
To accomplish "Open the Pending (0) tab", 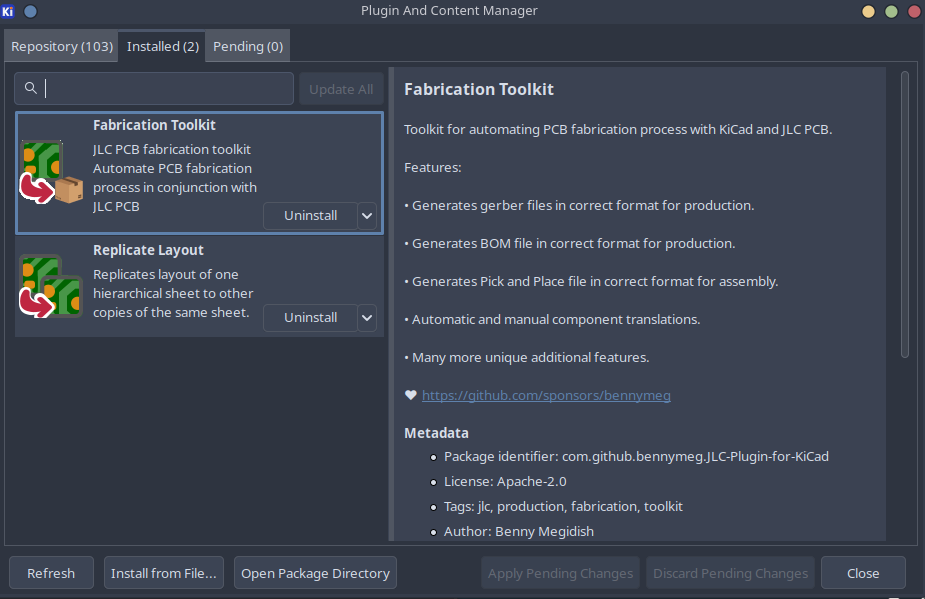I will tap(248, 46).
